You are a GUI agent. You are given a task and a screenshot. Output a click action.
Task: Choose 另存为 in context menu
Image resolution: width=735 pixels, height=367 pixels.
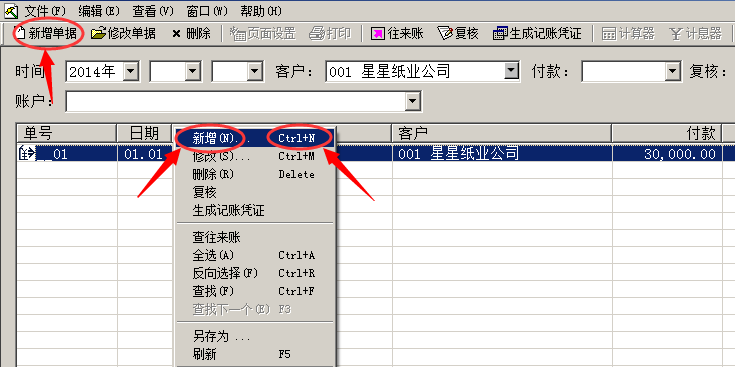pyautogui.click(x=255, y=336)
